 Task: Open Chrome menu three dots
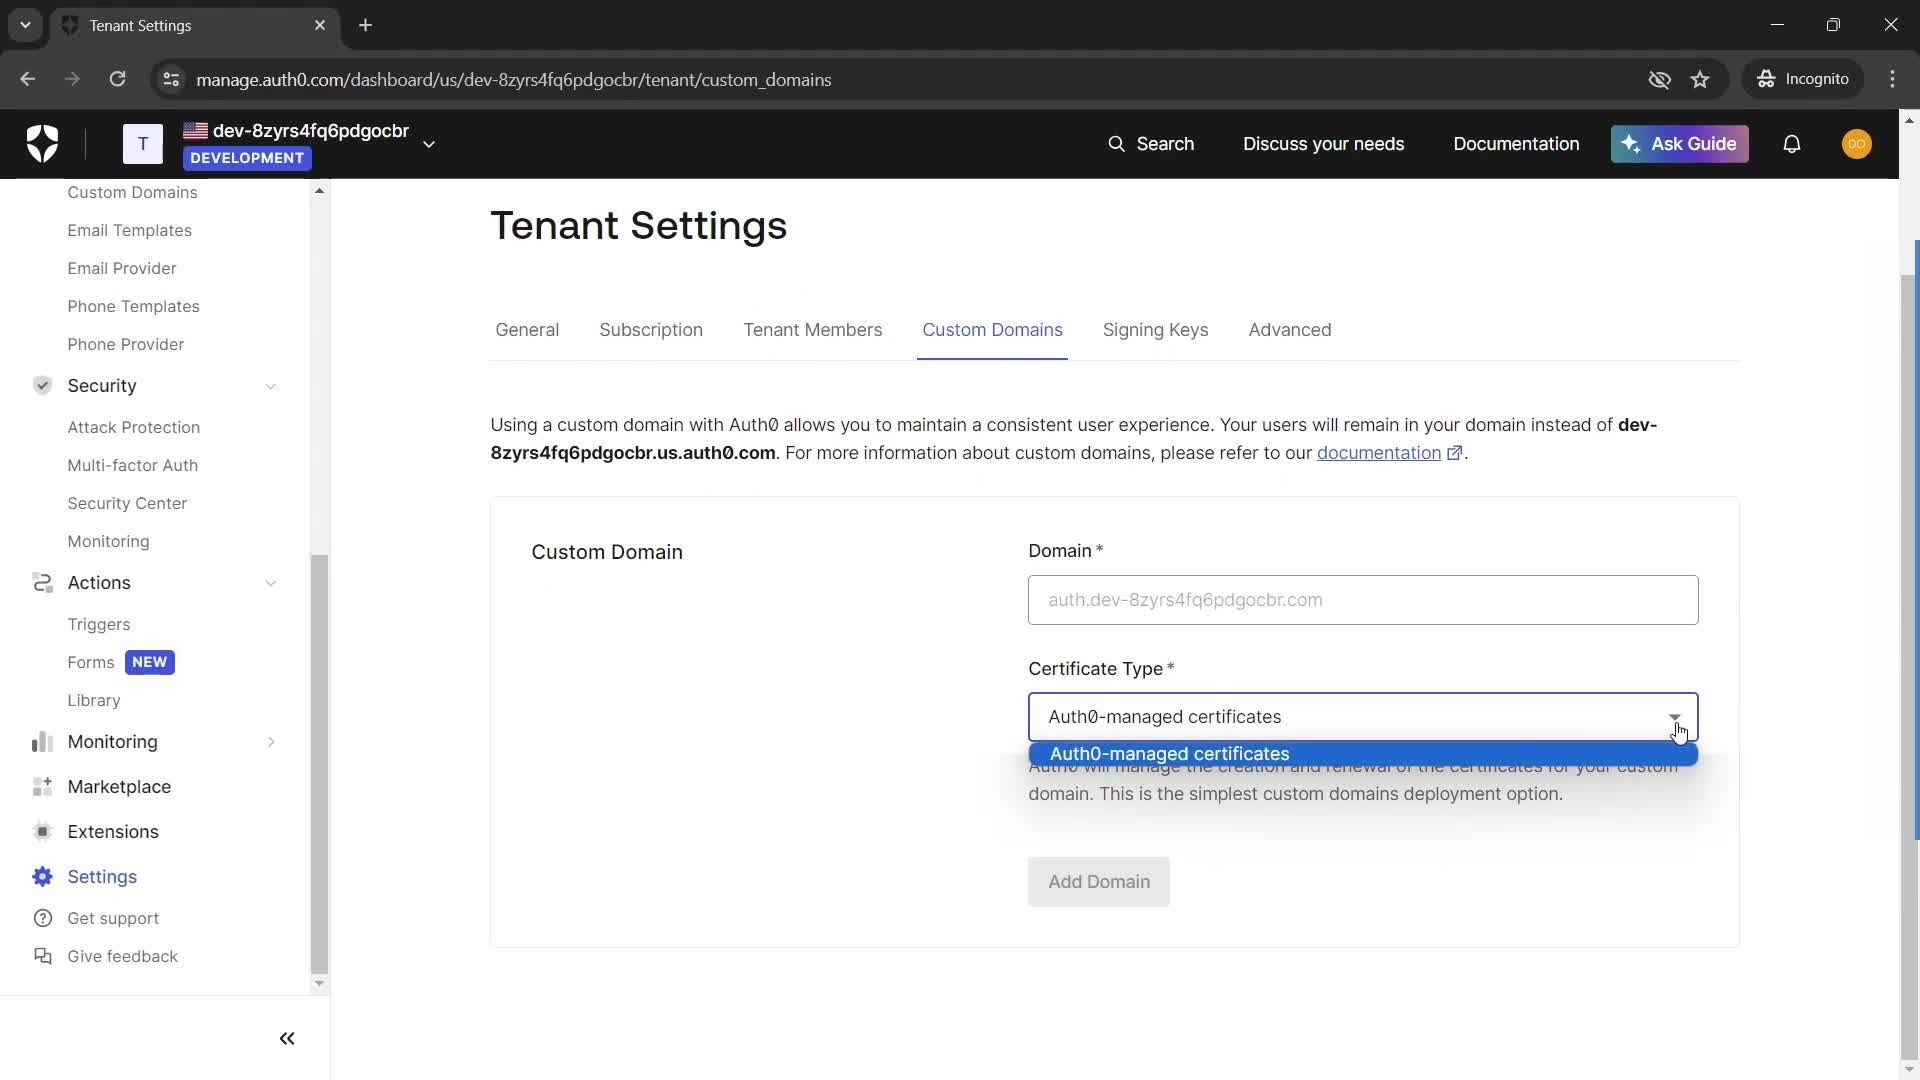coord(1892,79)
